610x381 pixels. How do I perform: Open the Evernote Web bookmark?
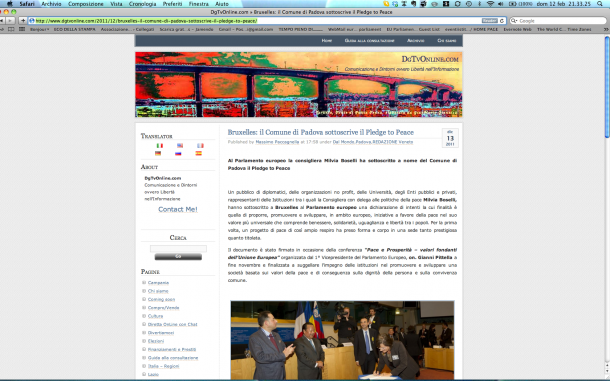[x=517, y=29]
